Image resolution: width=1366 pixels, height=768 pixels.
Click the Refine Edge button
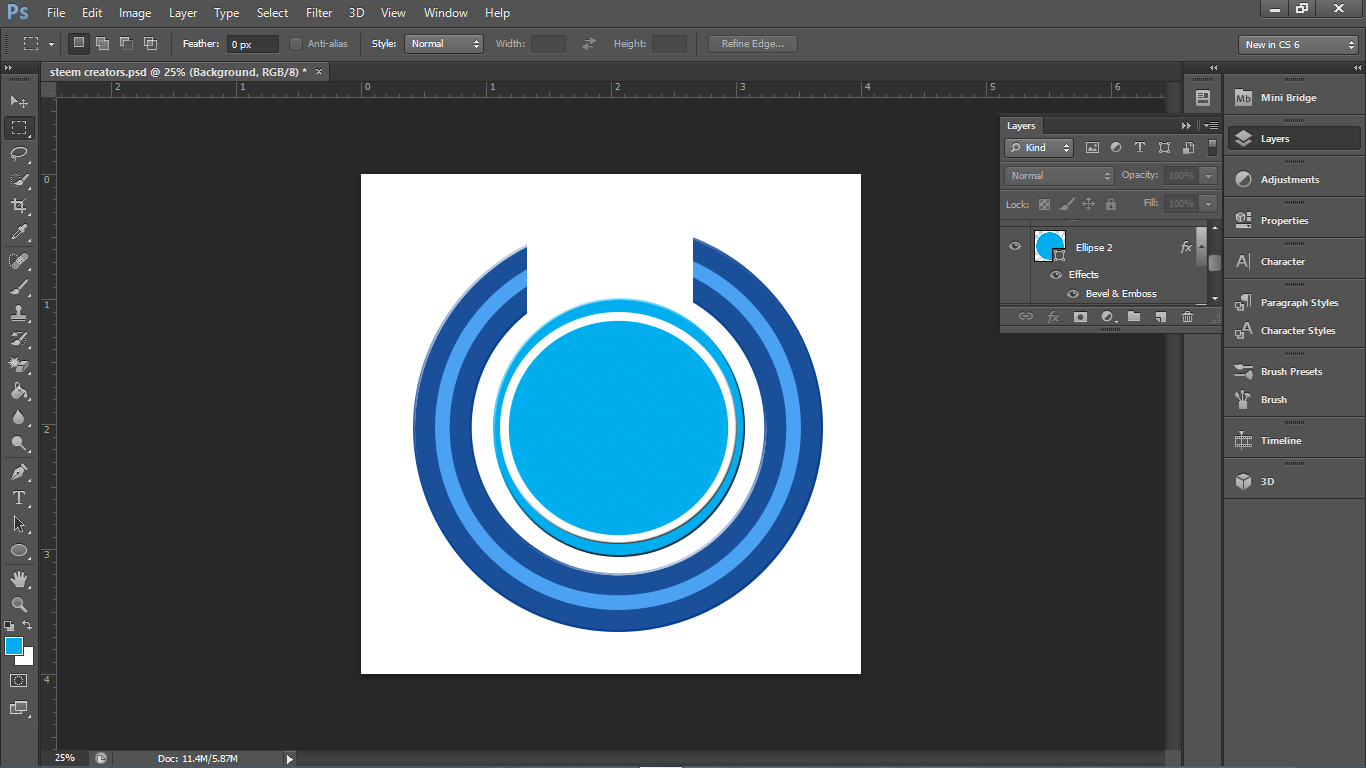[753, 44]
